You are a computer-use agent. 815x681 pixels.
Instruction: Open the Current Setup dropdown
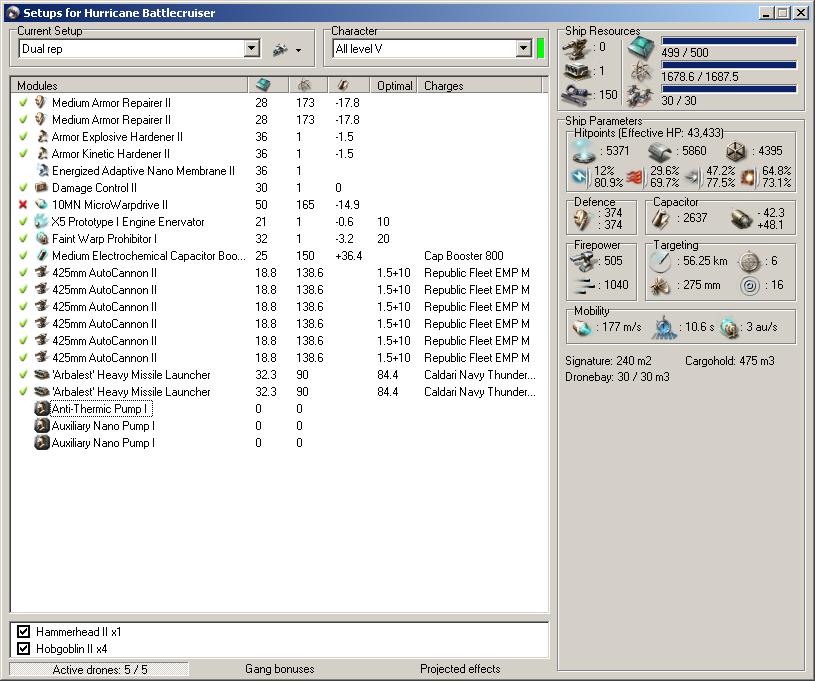251,49
